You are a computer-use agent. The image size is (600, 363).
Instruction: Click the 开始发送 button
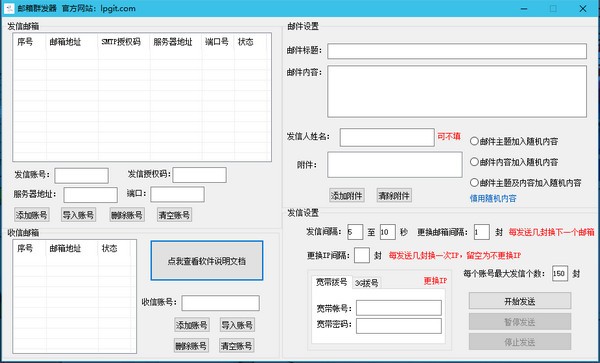point(520,301)
